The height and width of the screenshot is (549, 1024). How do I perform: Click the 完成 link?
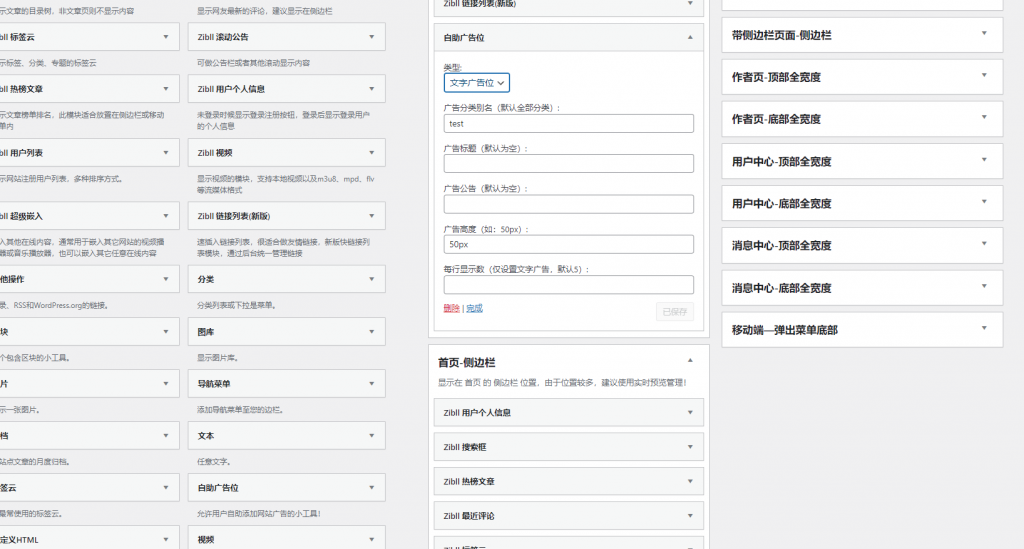tap(474, 309)
